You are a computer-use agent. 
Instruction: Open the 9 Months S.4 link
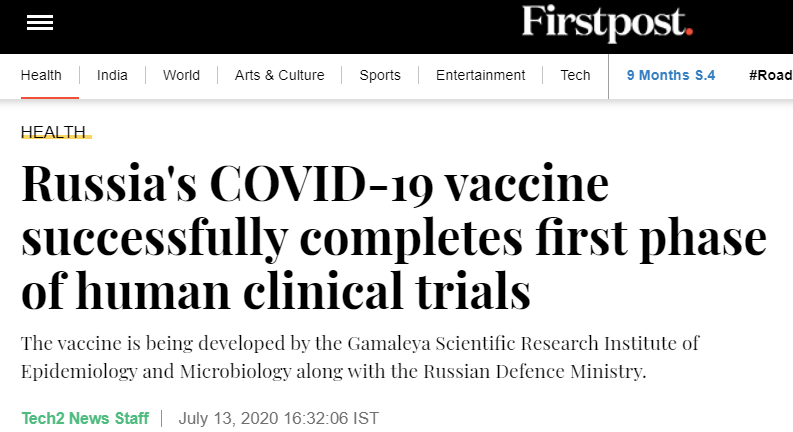pyautogui.click(x=671, y=75)
